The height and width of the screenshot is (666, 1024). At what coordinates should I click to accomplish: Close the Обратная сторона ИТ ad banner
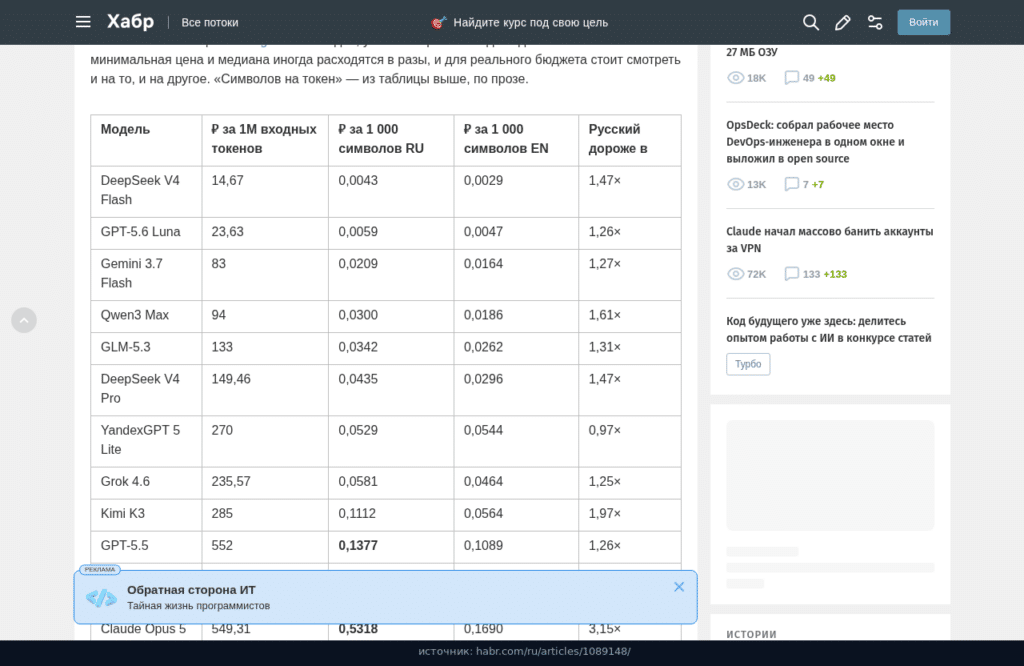point(679,587)
